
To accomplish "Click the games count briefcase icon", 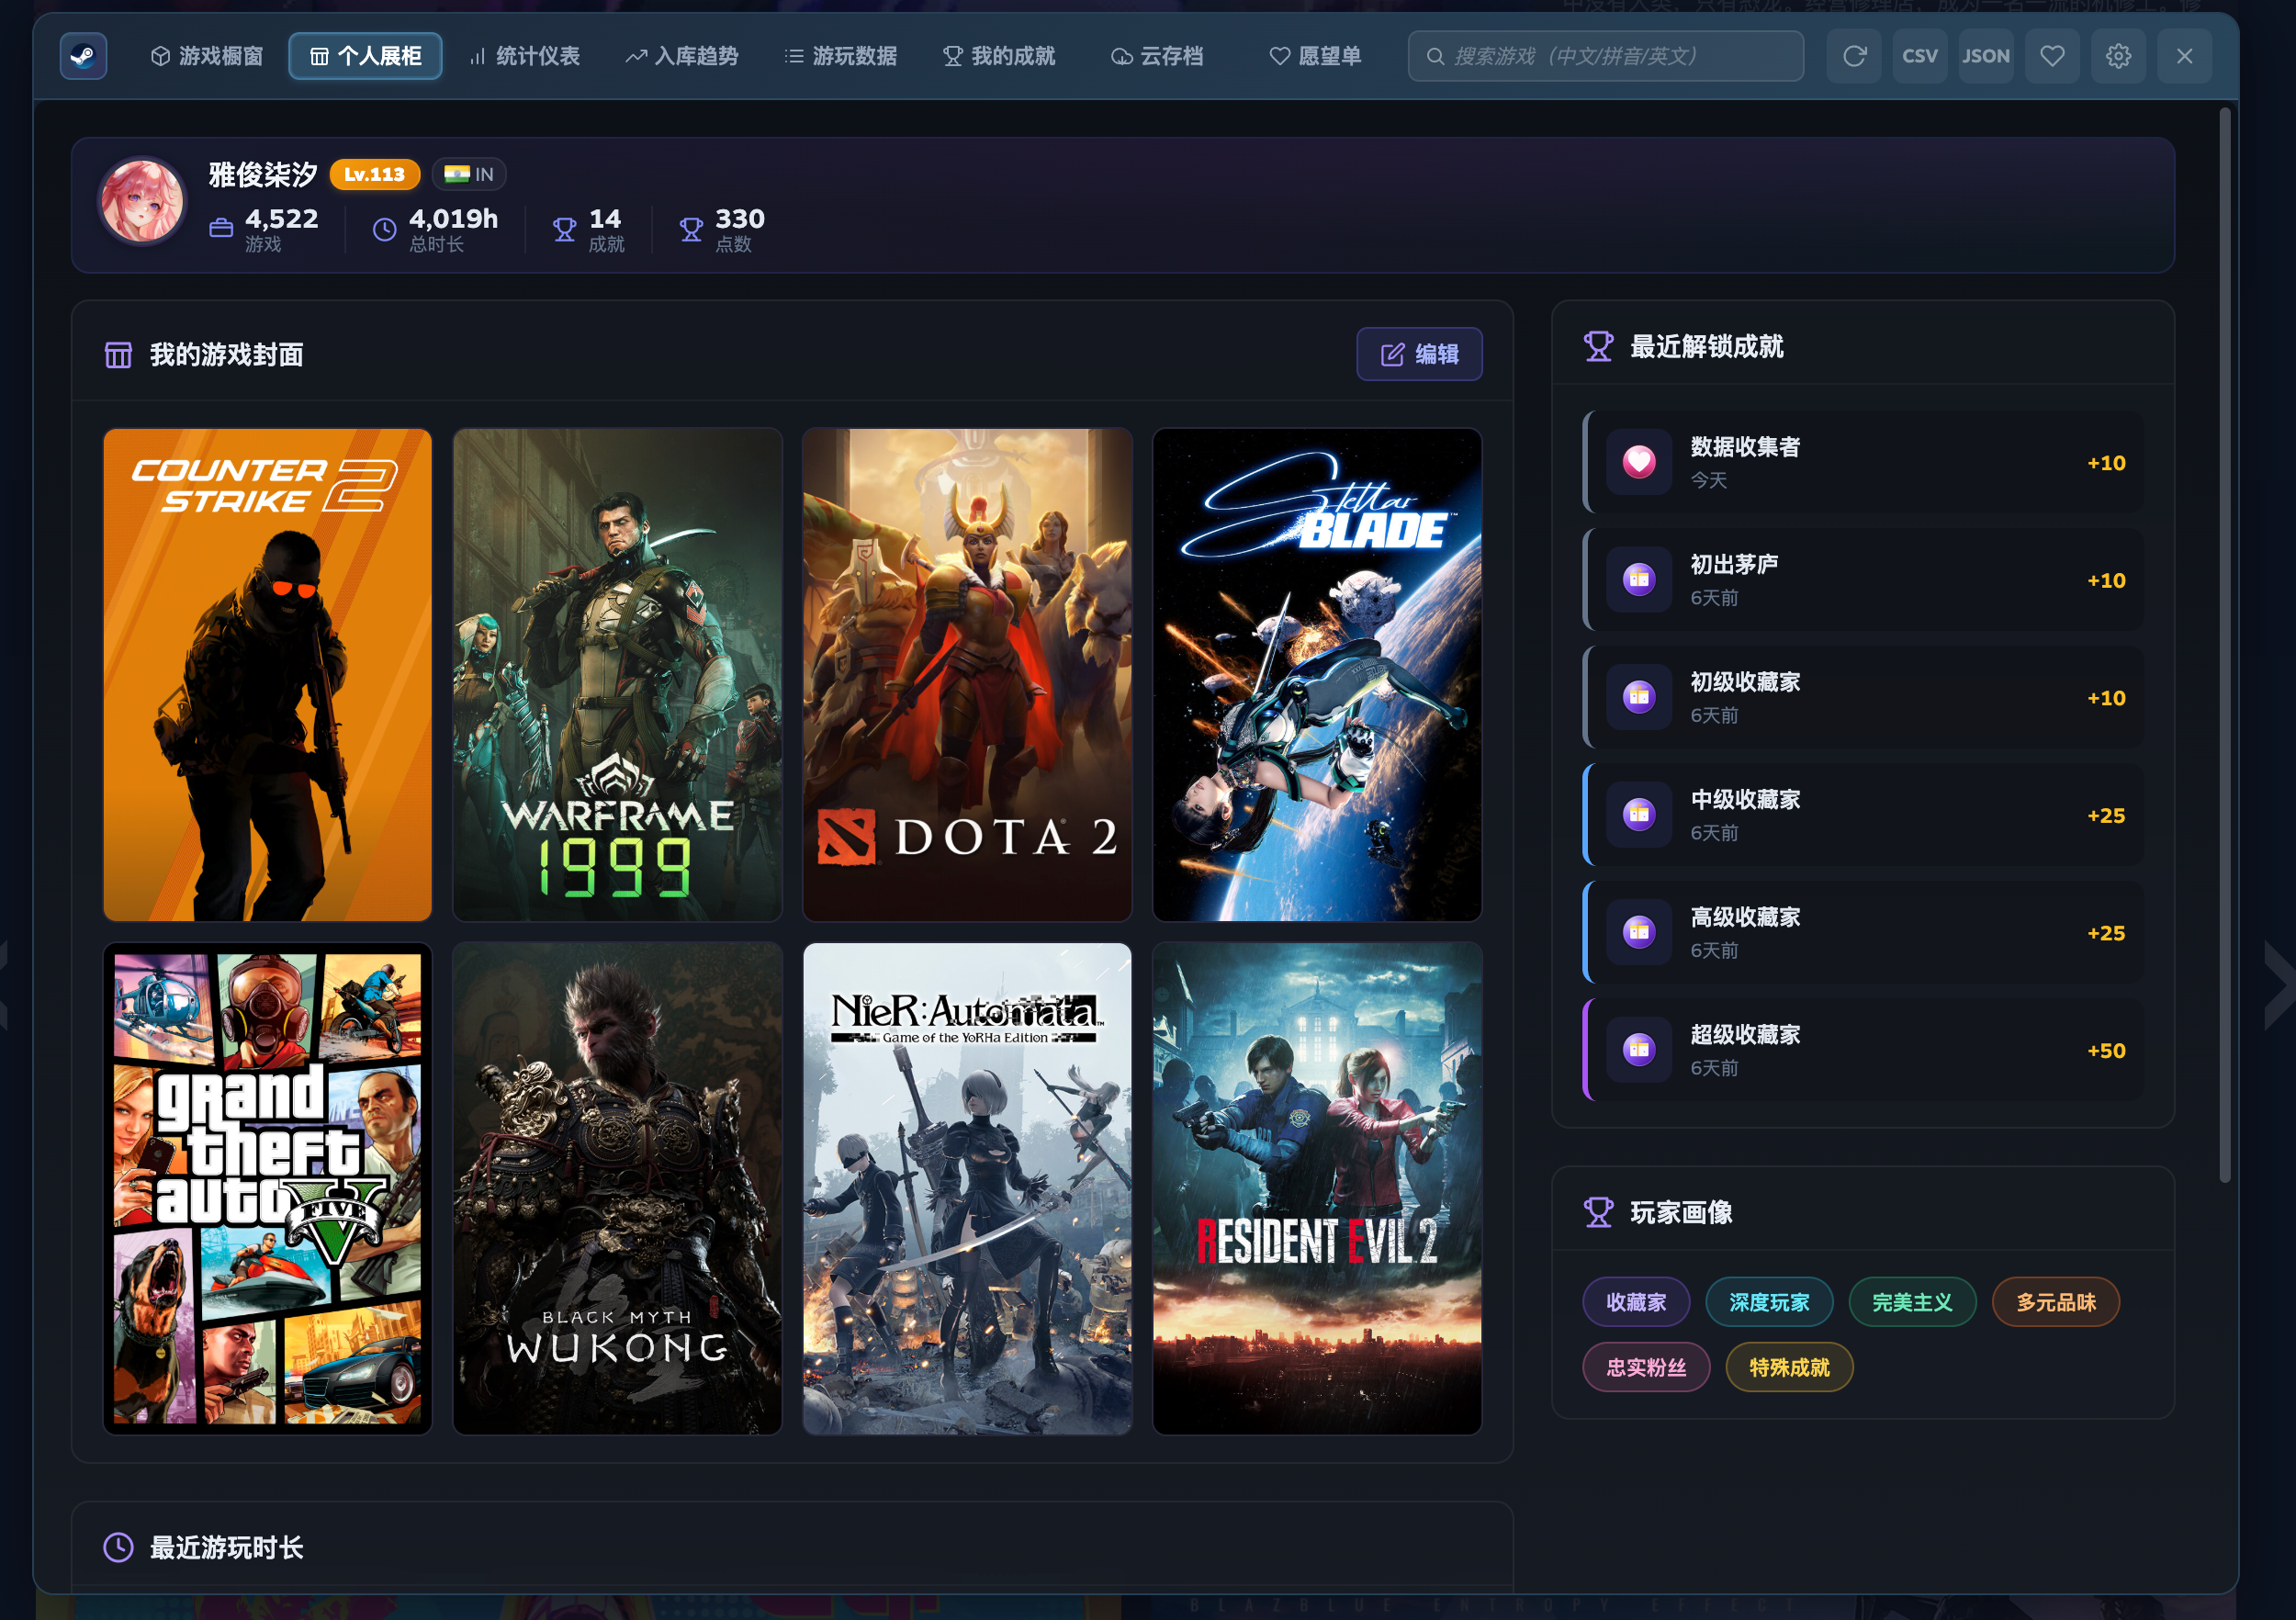I will click(221, 229).
